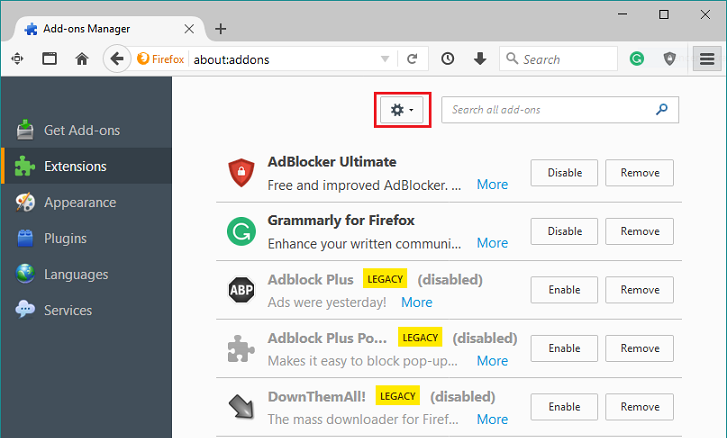Open the URL bar history dropdown arrow
The image size is (728, 438).
click(x=385, y=59)
